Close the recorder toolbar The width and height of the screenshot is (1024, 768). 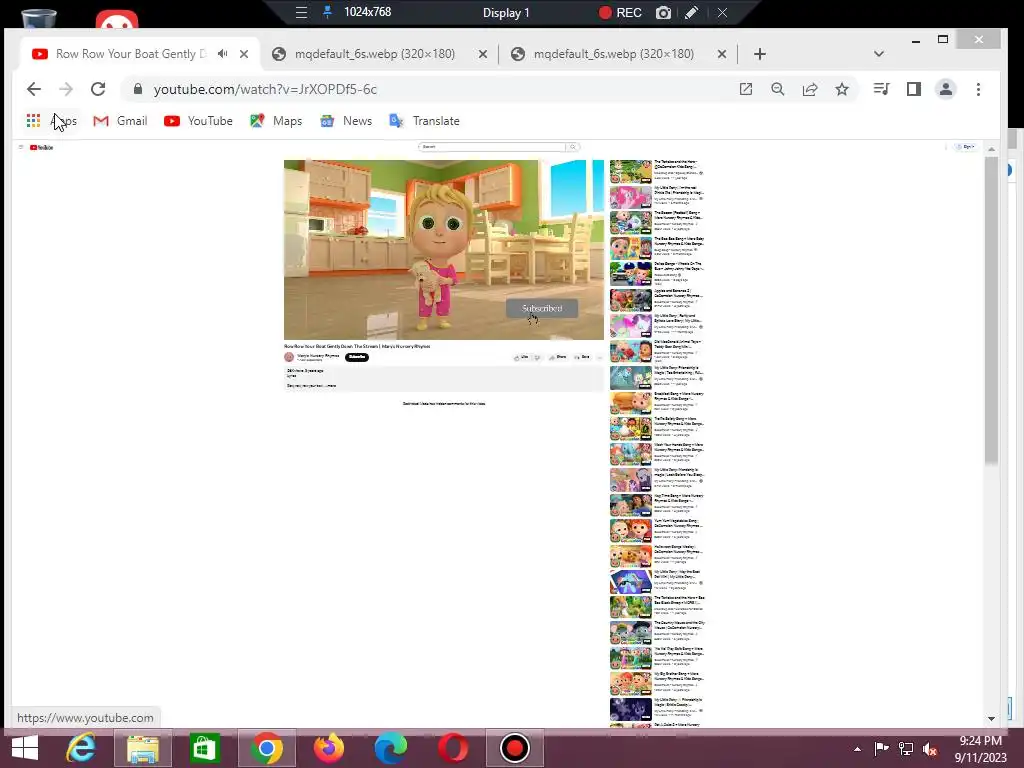[722, 12]
